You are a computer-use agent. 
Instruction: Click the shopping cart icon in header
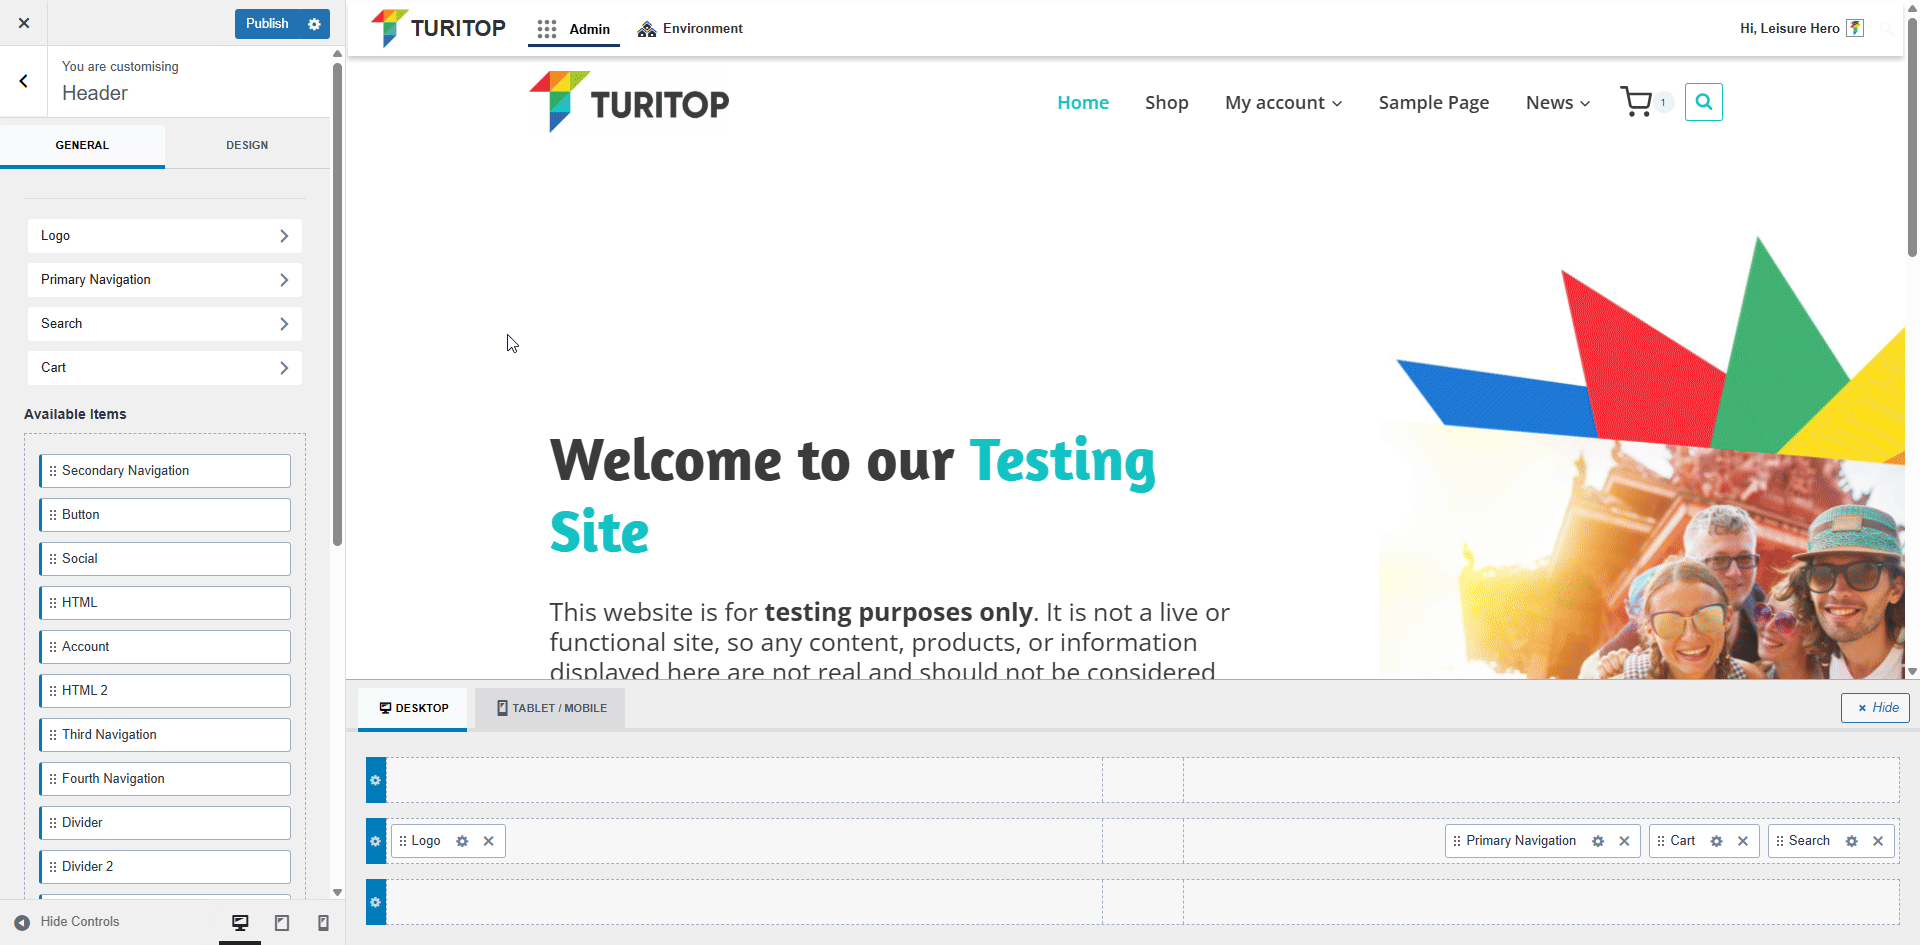(x=1636, y=102)
